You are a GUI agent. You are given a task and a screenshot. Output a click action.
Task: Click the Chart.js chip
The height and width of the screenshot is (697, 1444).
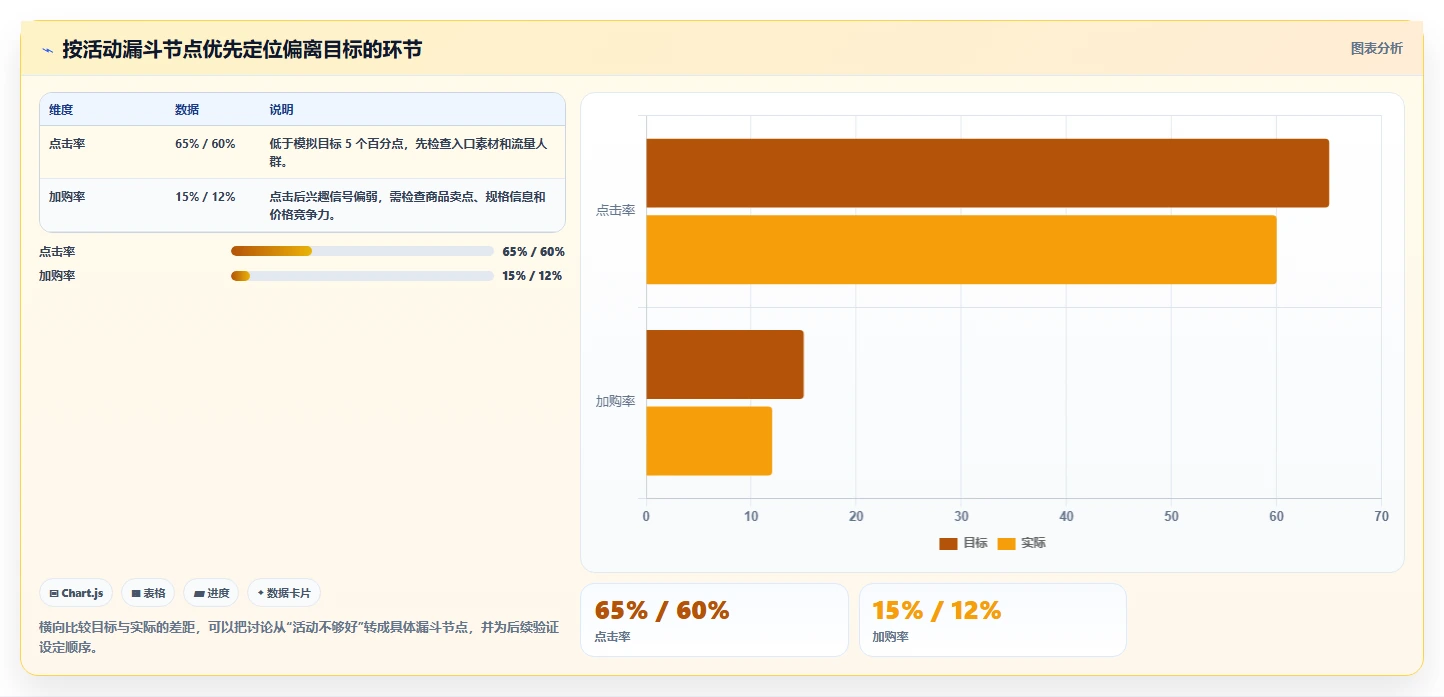[77, 593]
